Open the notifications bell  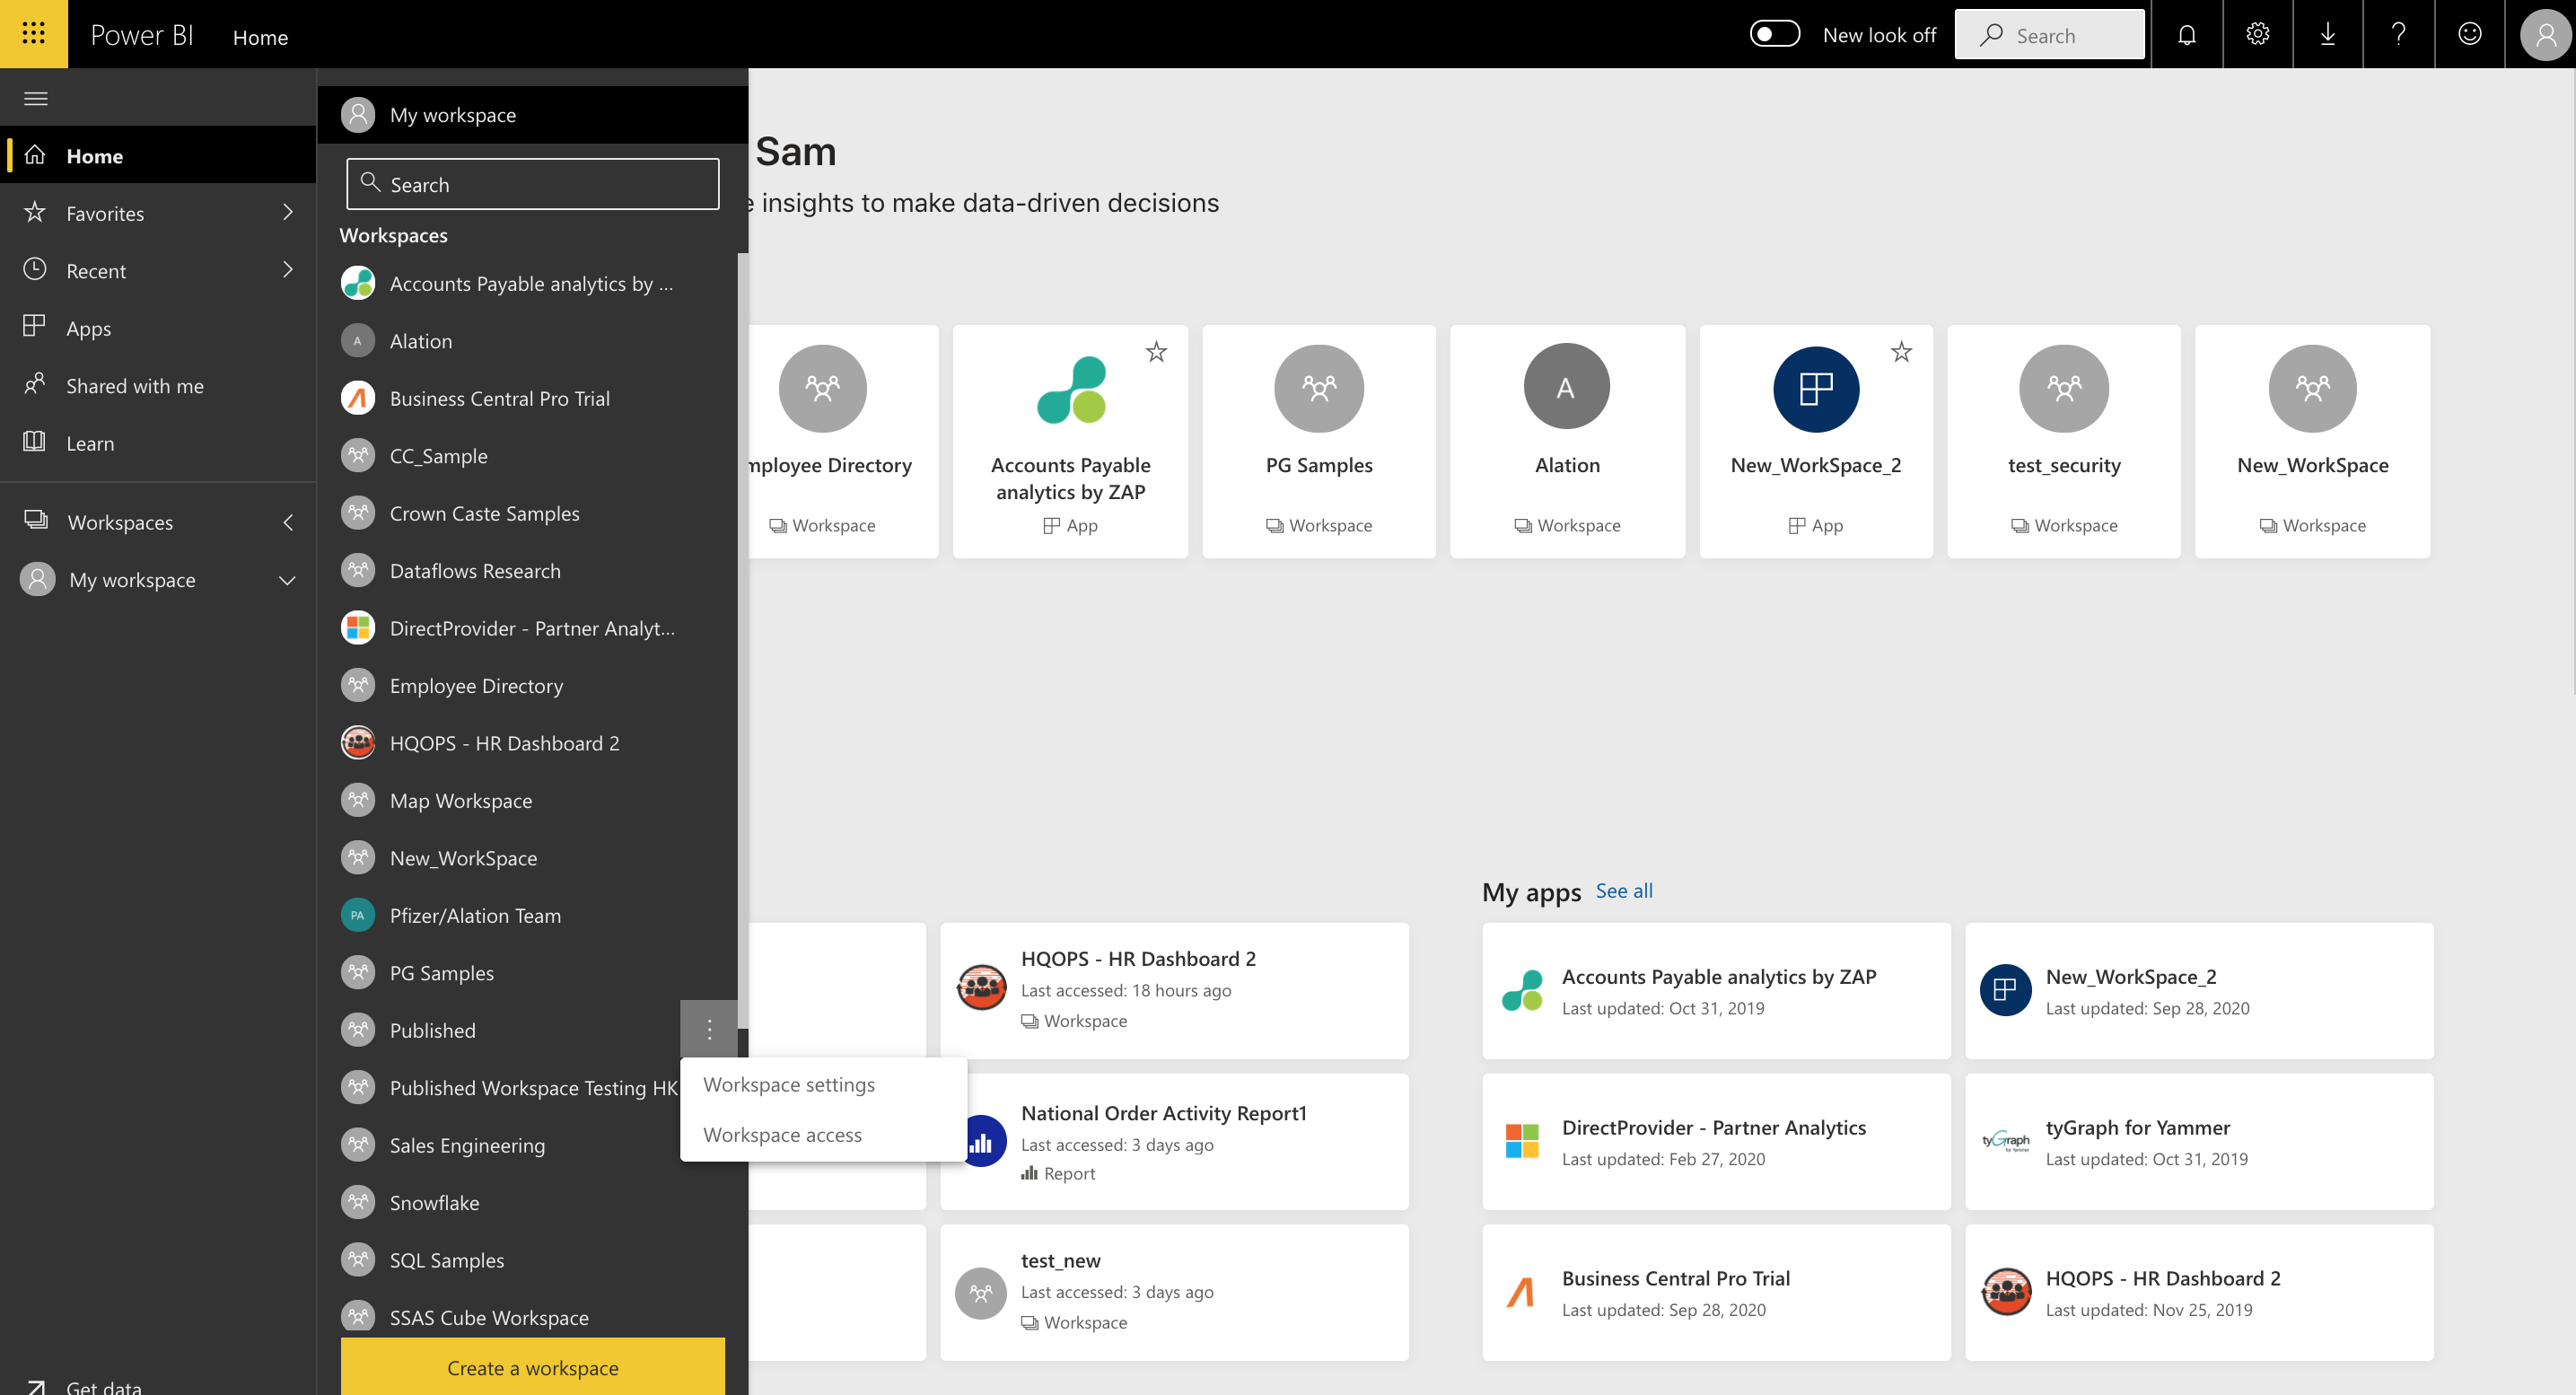pyautogui.click(x=2186, y=34)
